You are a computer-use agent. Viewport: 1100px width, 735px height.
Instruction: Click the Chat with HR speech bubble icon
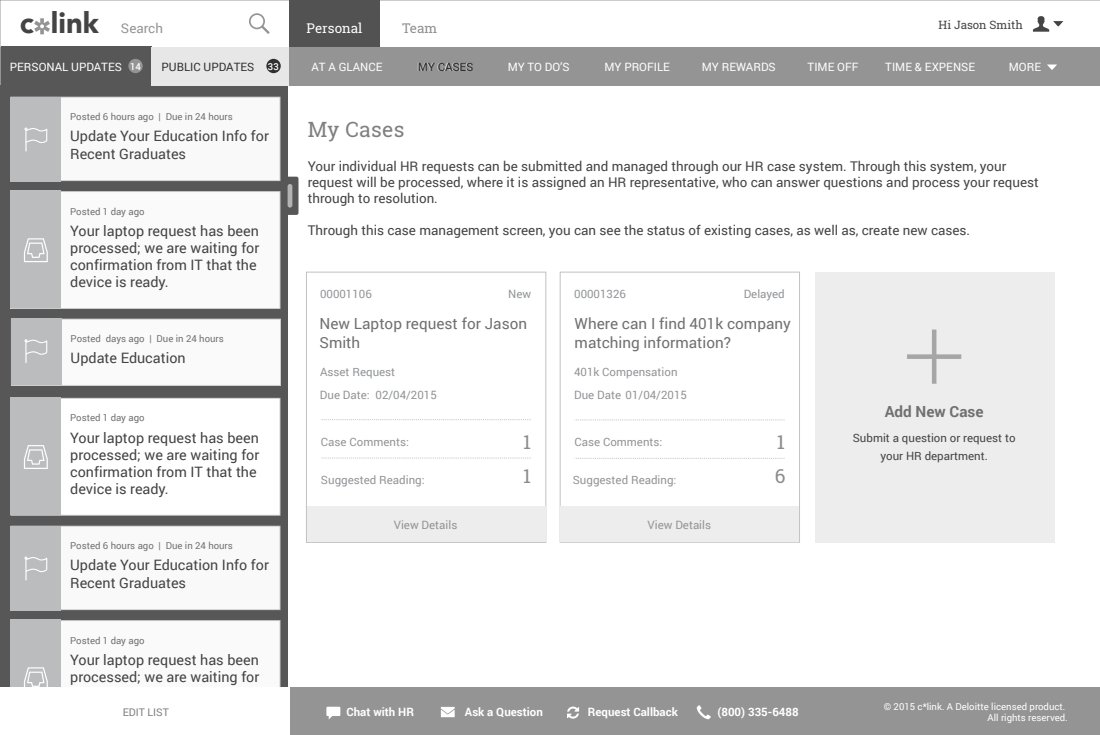333,712
